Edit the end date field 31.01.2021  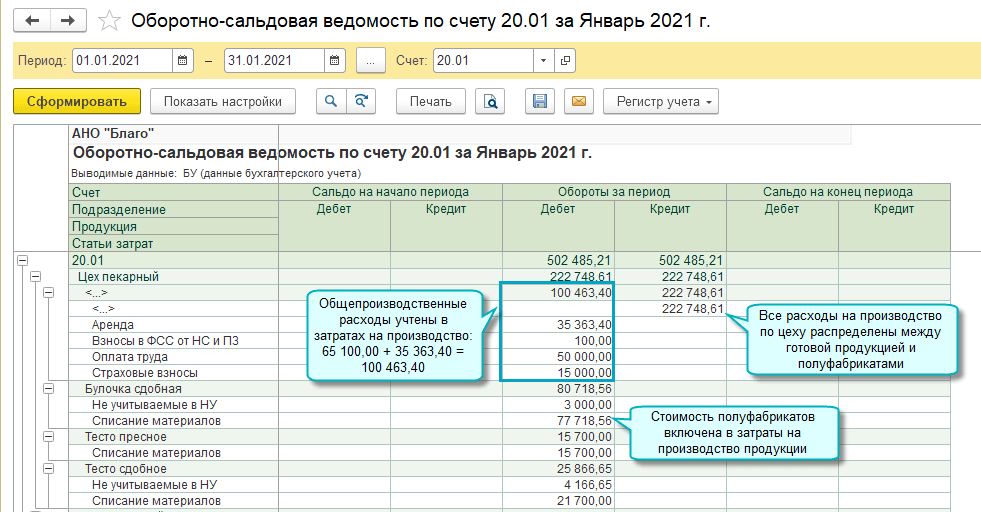pyautogui.click(x=274, y=61)
